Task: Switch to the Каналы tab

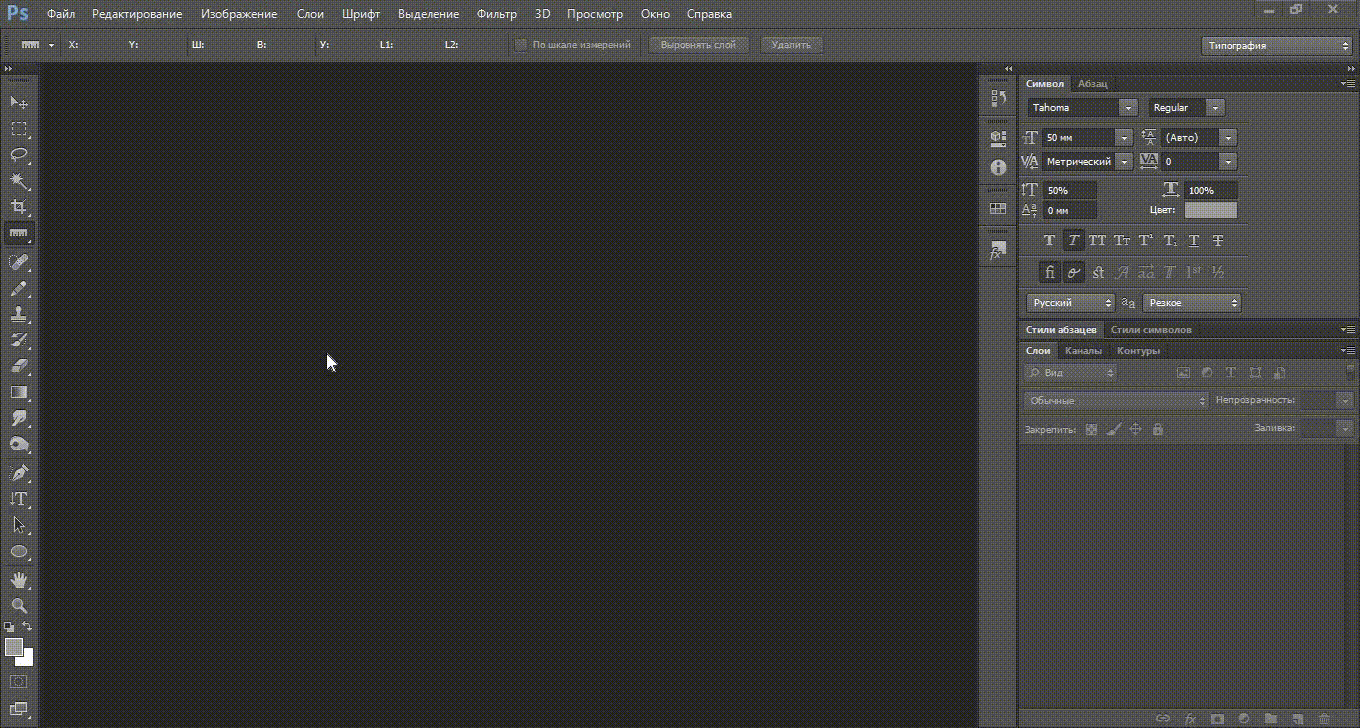Action: (x=1083, y=351)
